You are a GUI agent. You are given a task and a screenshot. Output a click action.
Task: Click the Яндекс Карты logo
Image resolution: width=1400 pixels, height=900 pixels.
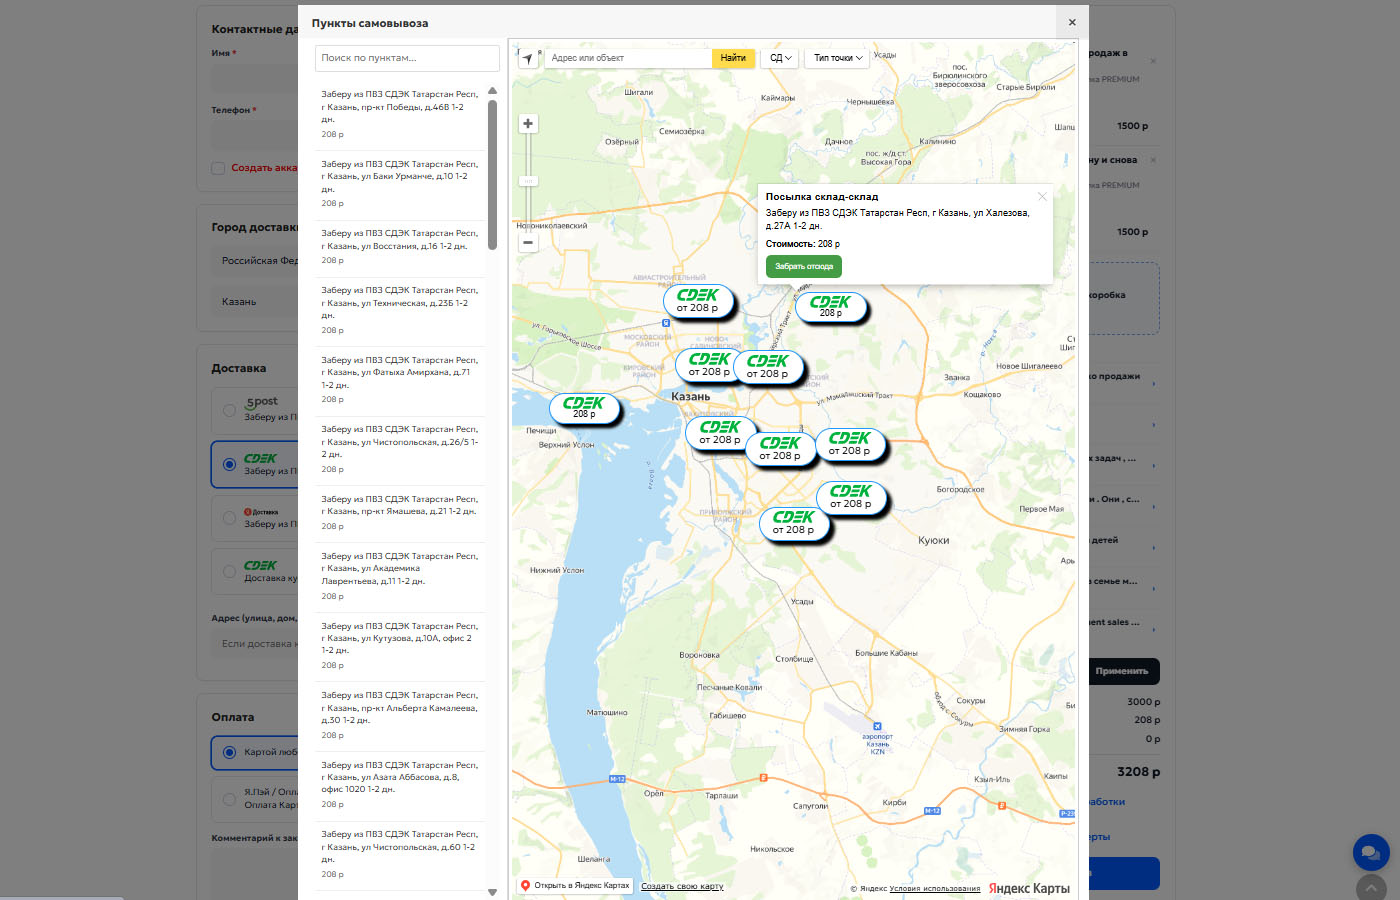coord(1029,888)
